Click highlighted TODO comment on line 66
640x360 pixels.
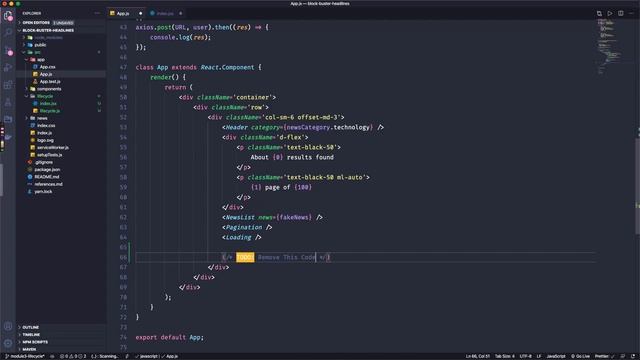coord(245,257)
